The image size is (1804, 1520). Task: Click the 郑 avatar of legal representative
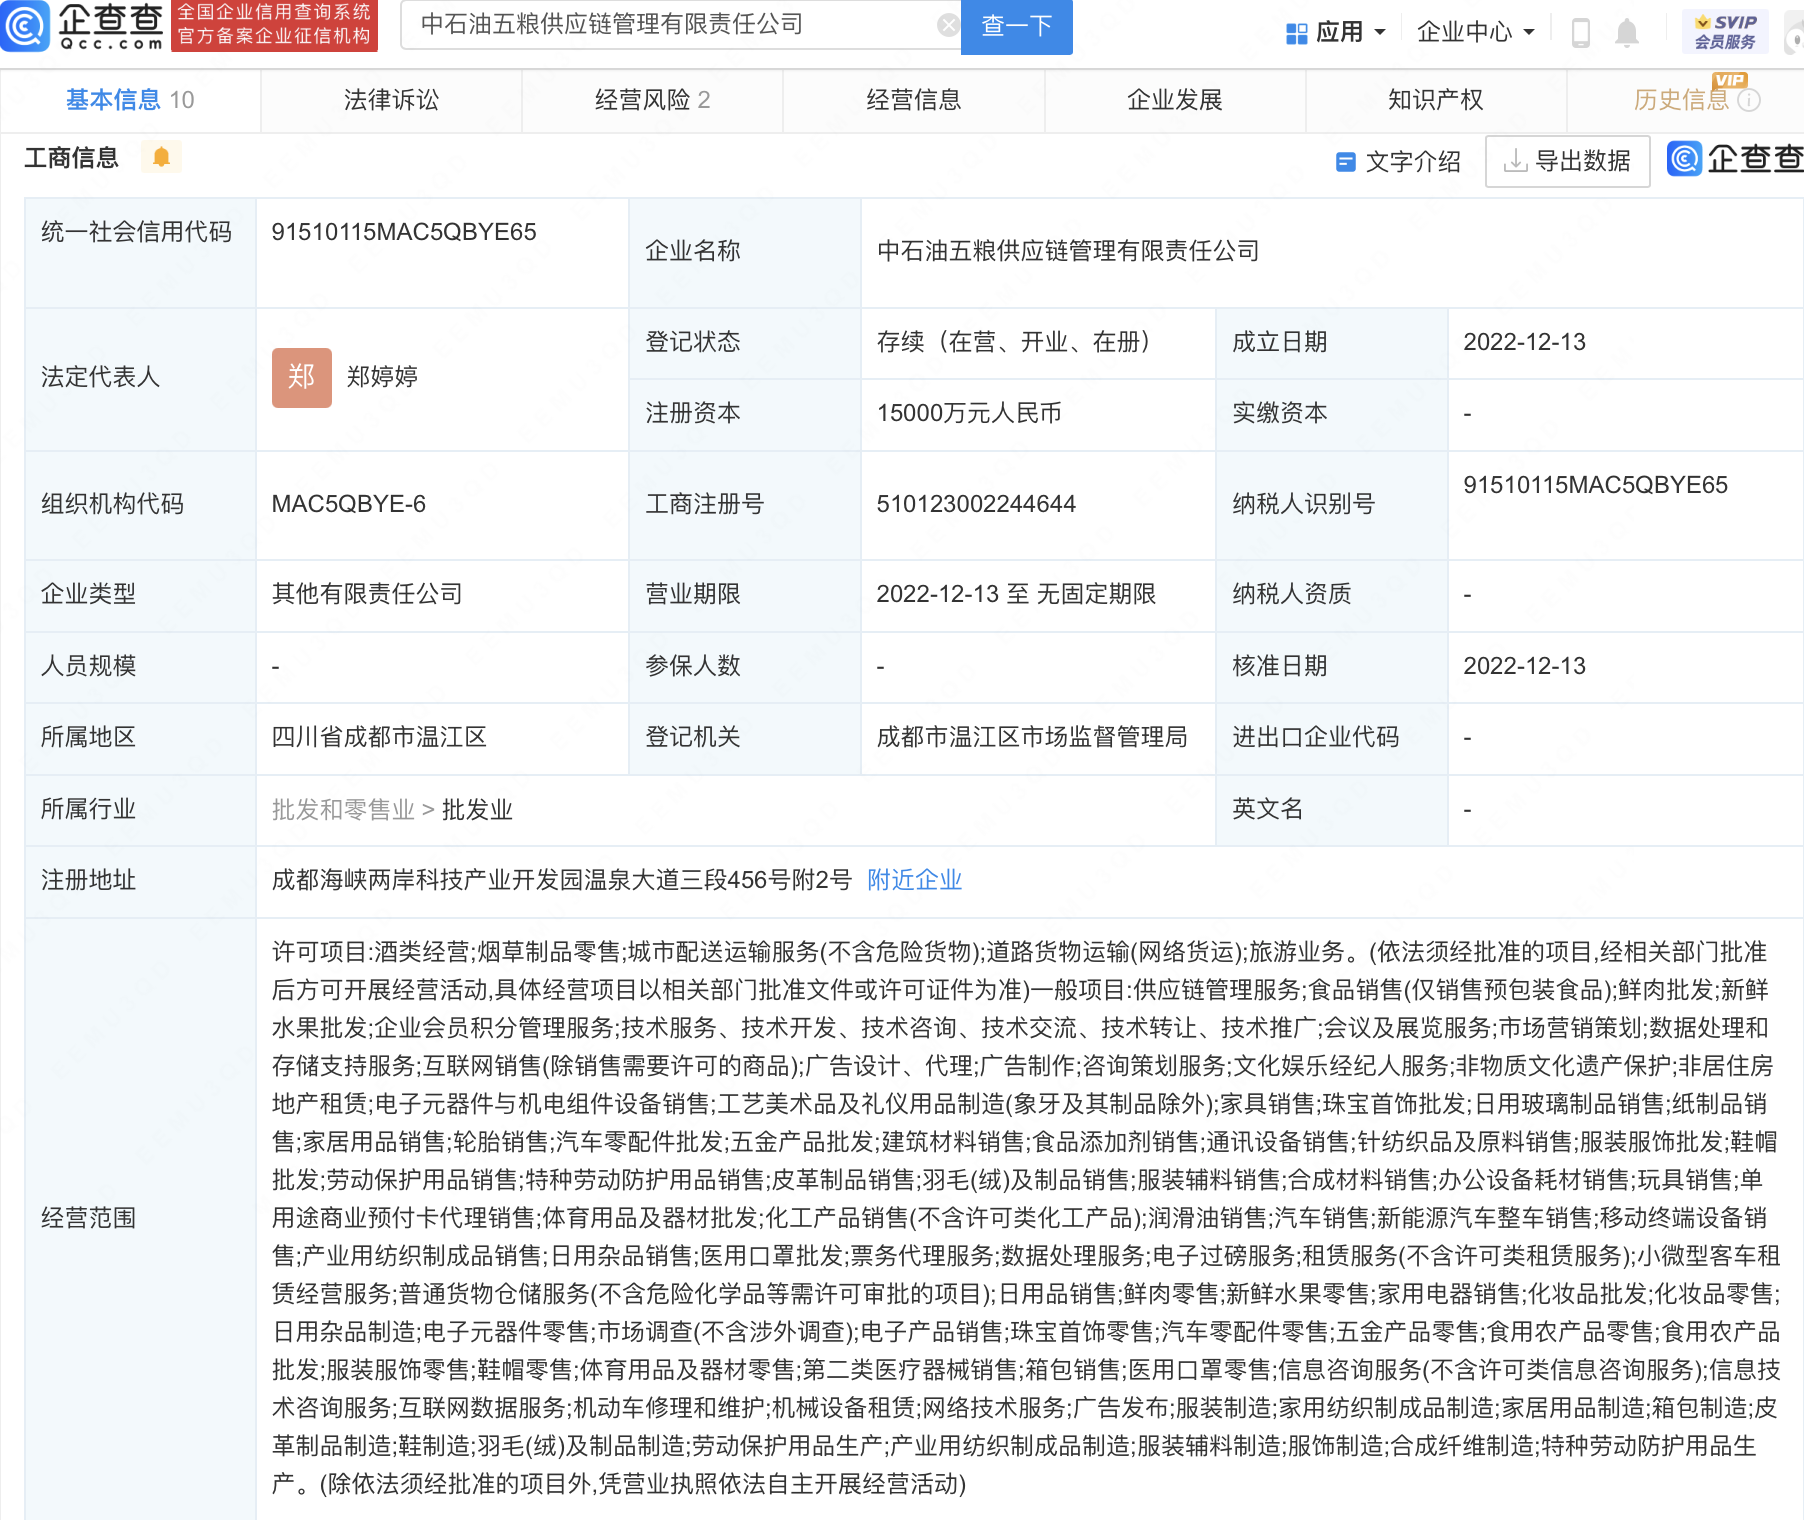tap(301, 377)
